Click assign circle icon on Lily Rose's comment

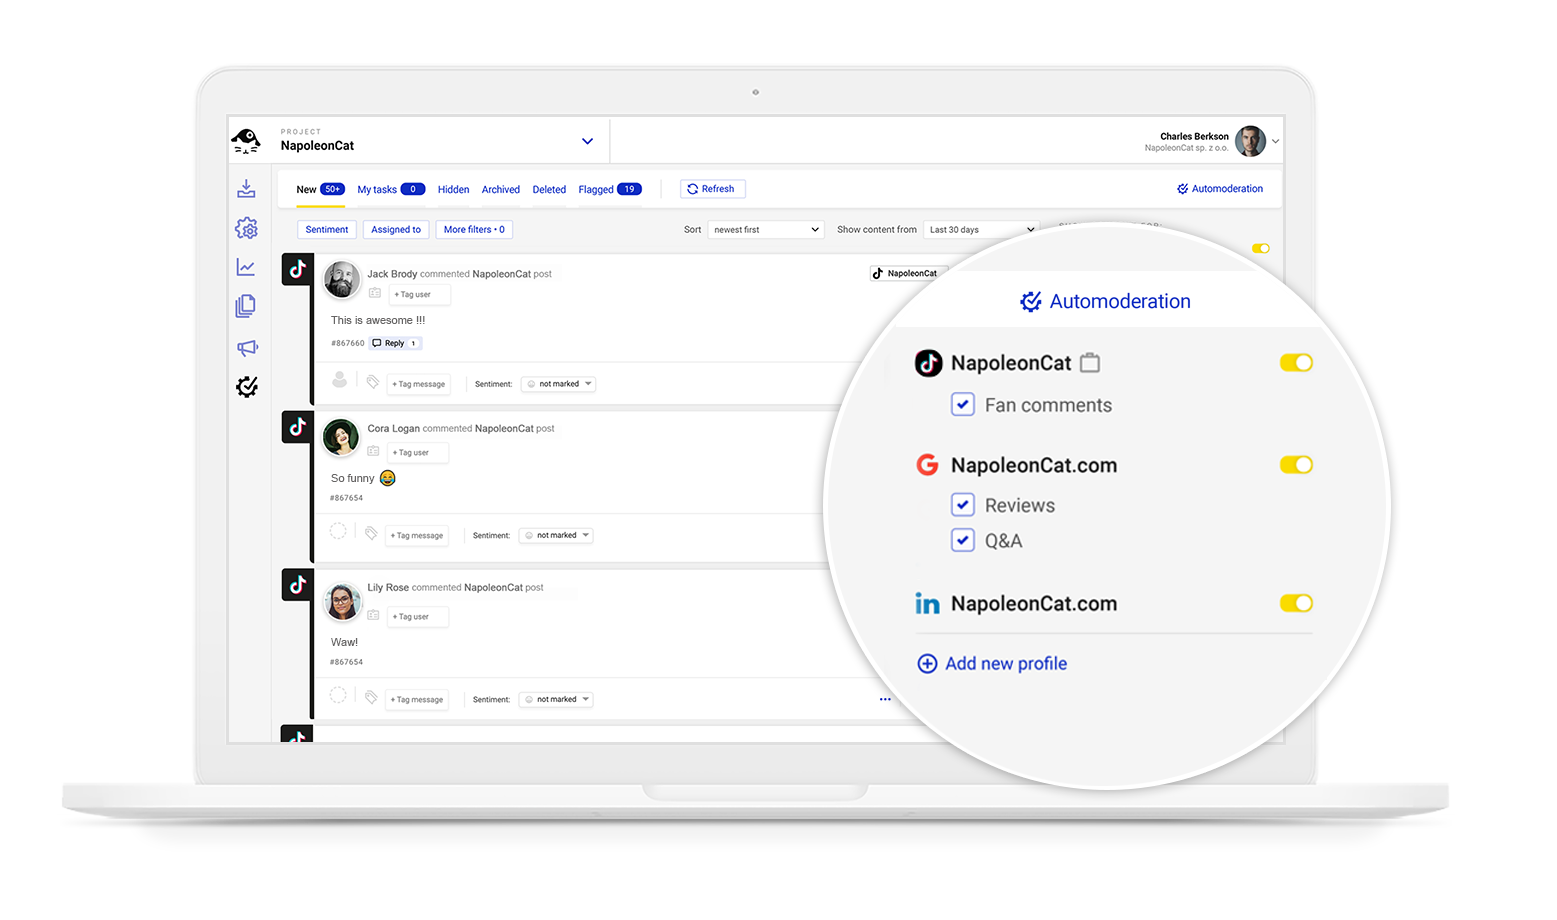338,695
